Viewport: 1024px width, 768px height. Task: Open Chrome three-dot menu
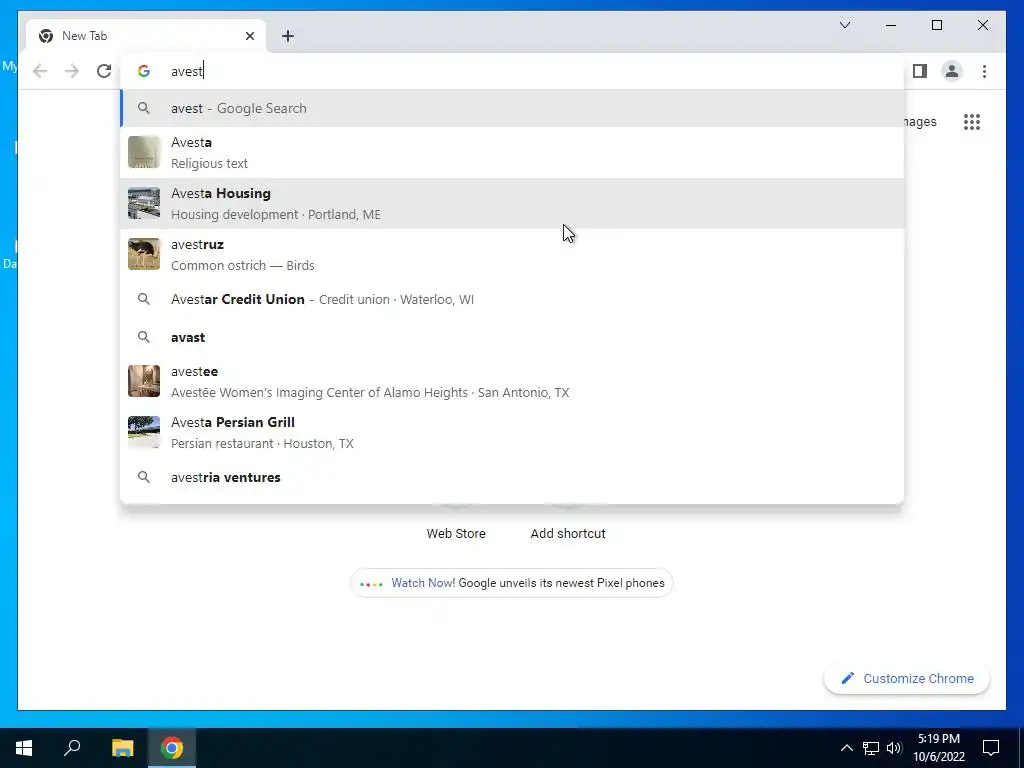point(984,71)
